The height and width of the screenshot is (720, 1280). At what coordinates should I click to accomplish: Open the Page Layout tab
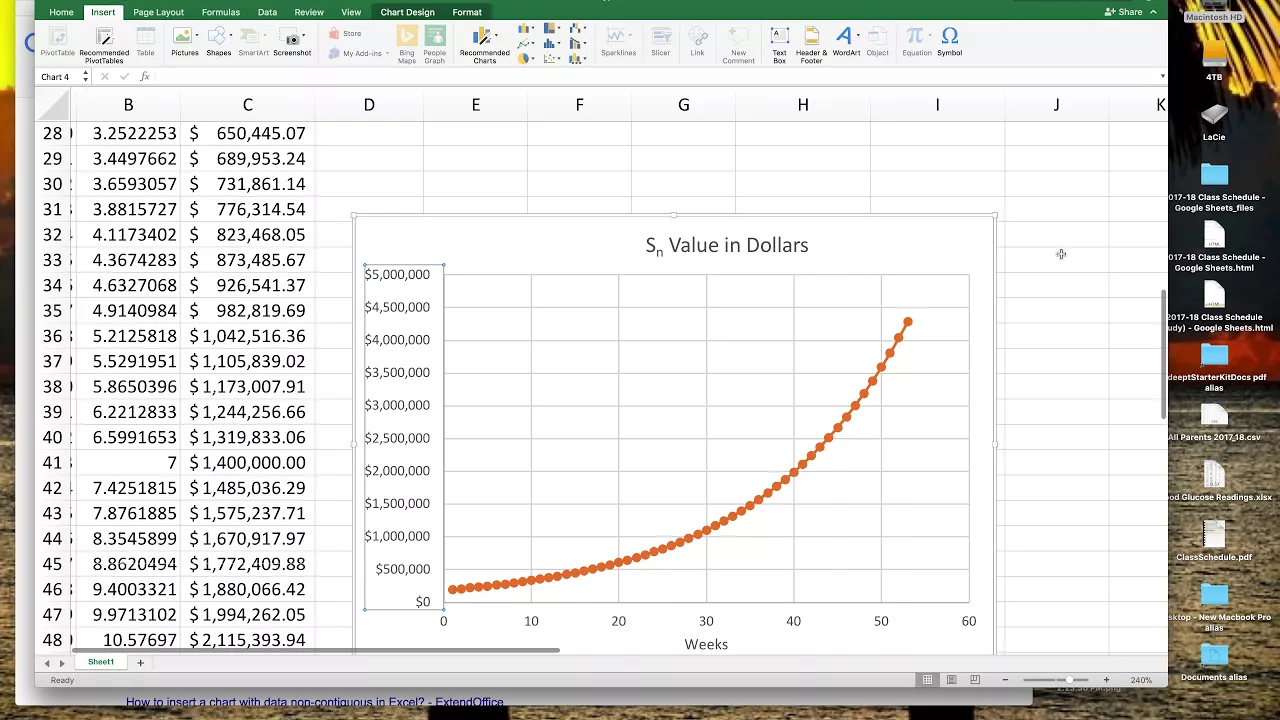158,12
